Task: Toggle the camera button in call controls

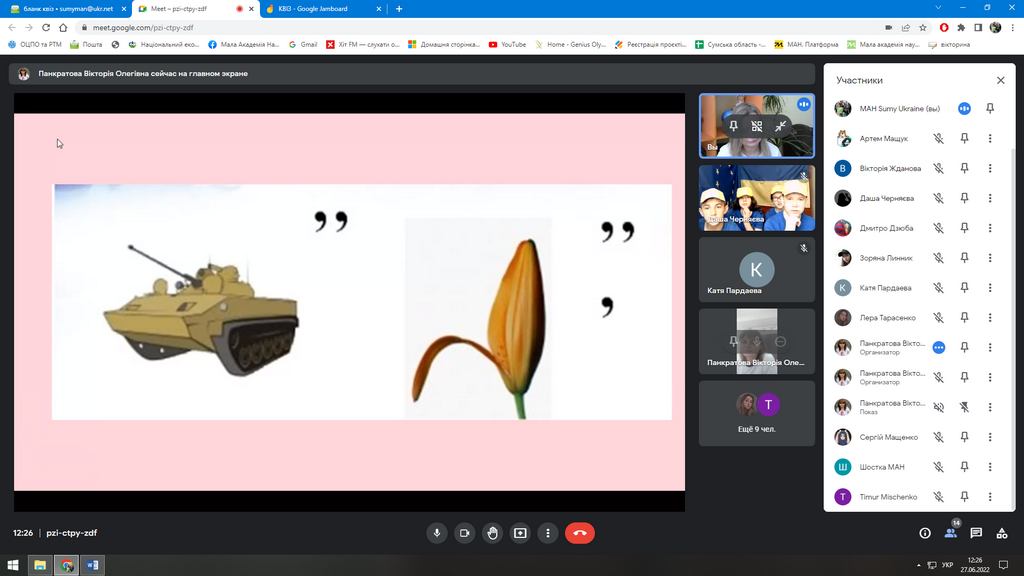Action: [x=464, y=533]
